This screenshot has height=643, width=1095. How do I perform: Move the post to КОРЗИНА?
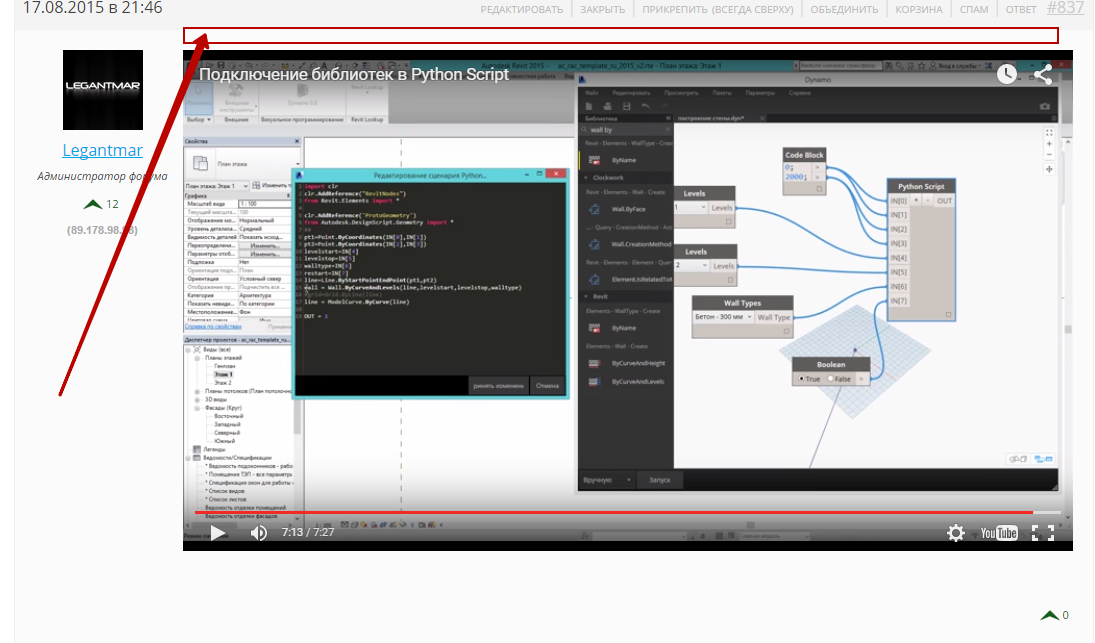click(919, 9)
